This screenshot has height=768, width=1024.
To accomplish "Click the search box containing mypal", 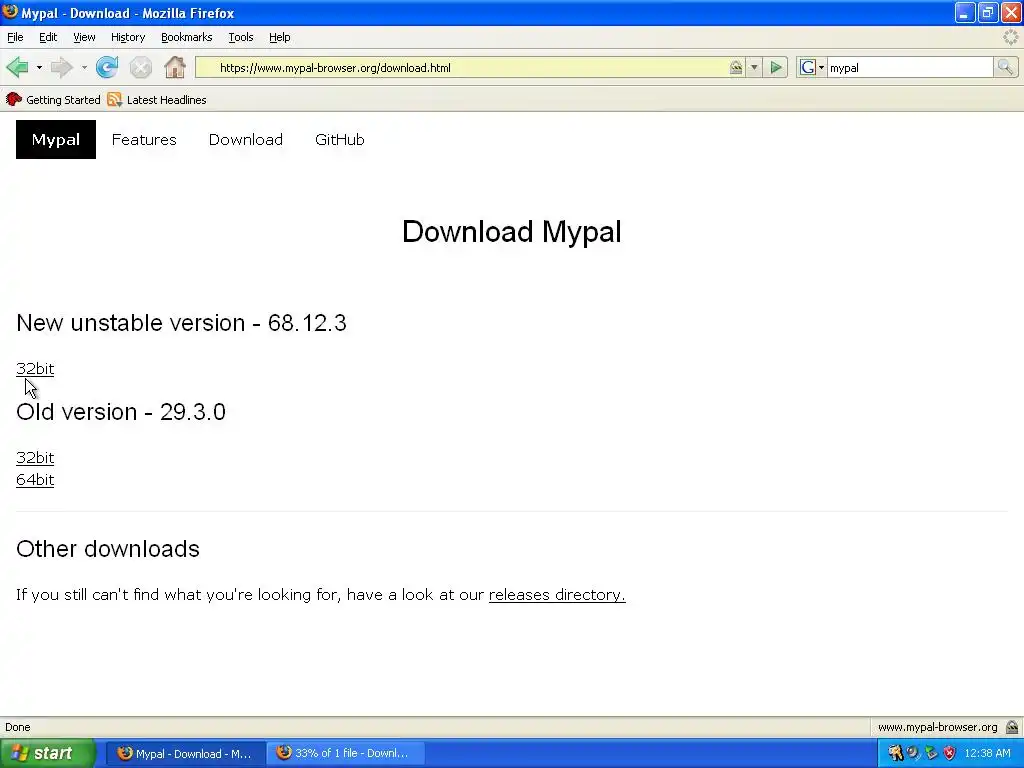I will point(910,67).
